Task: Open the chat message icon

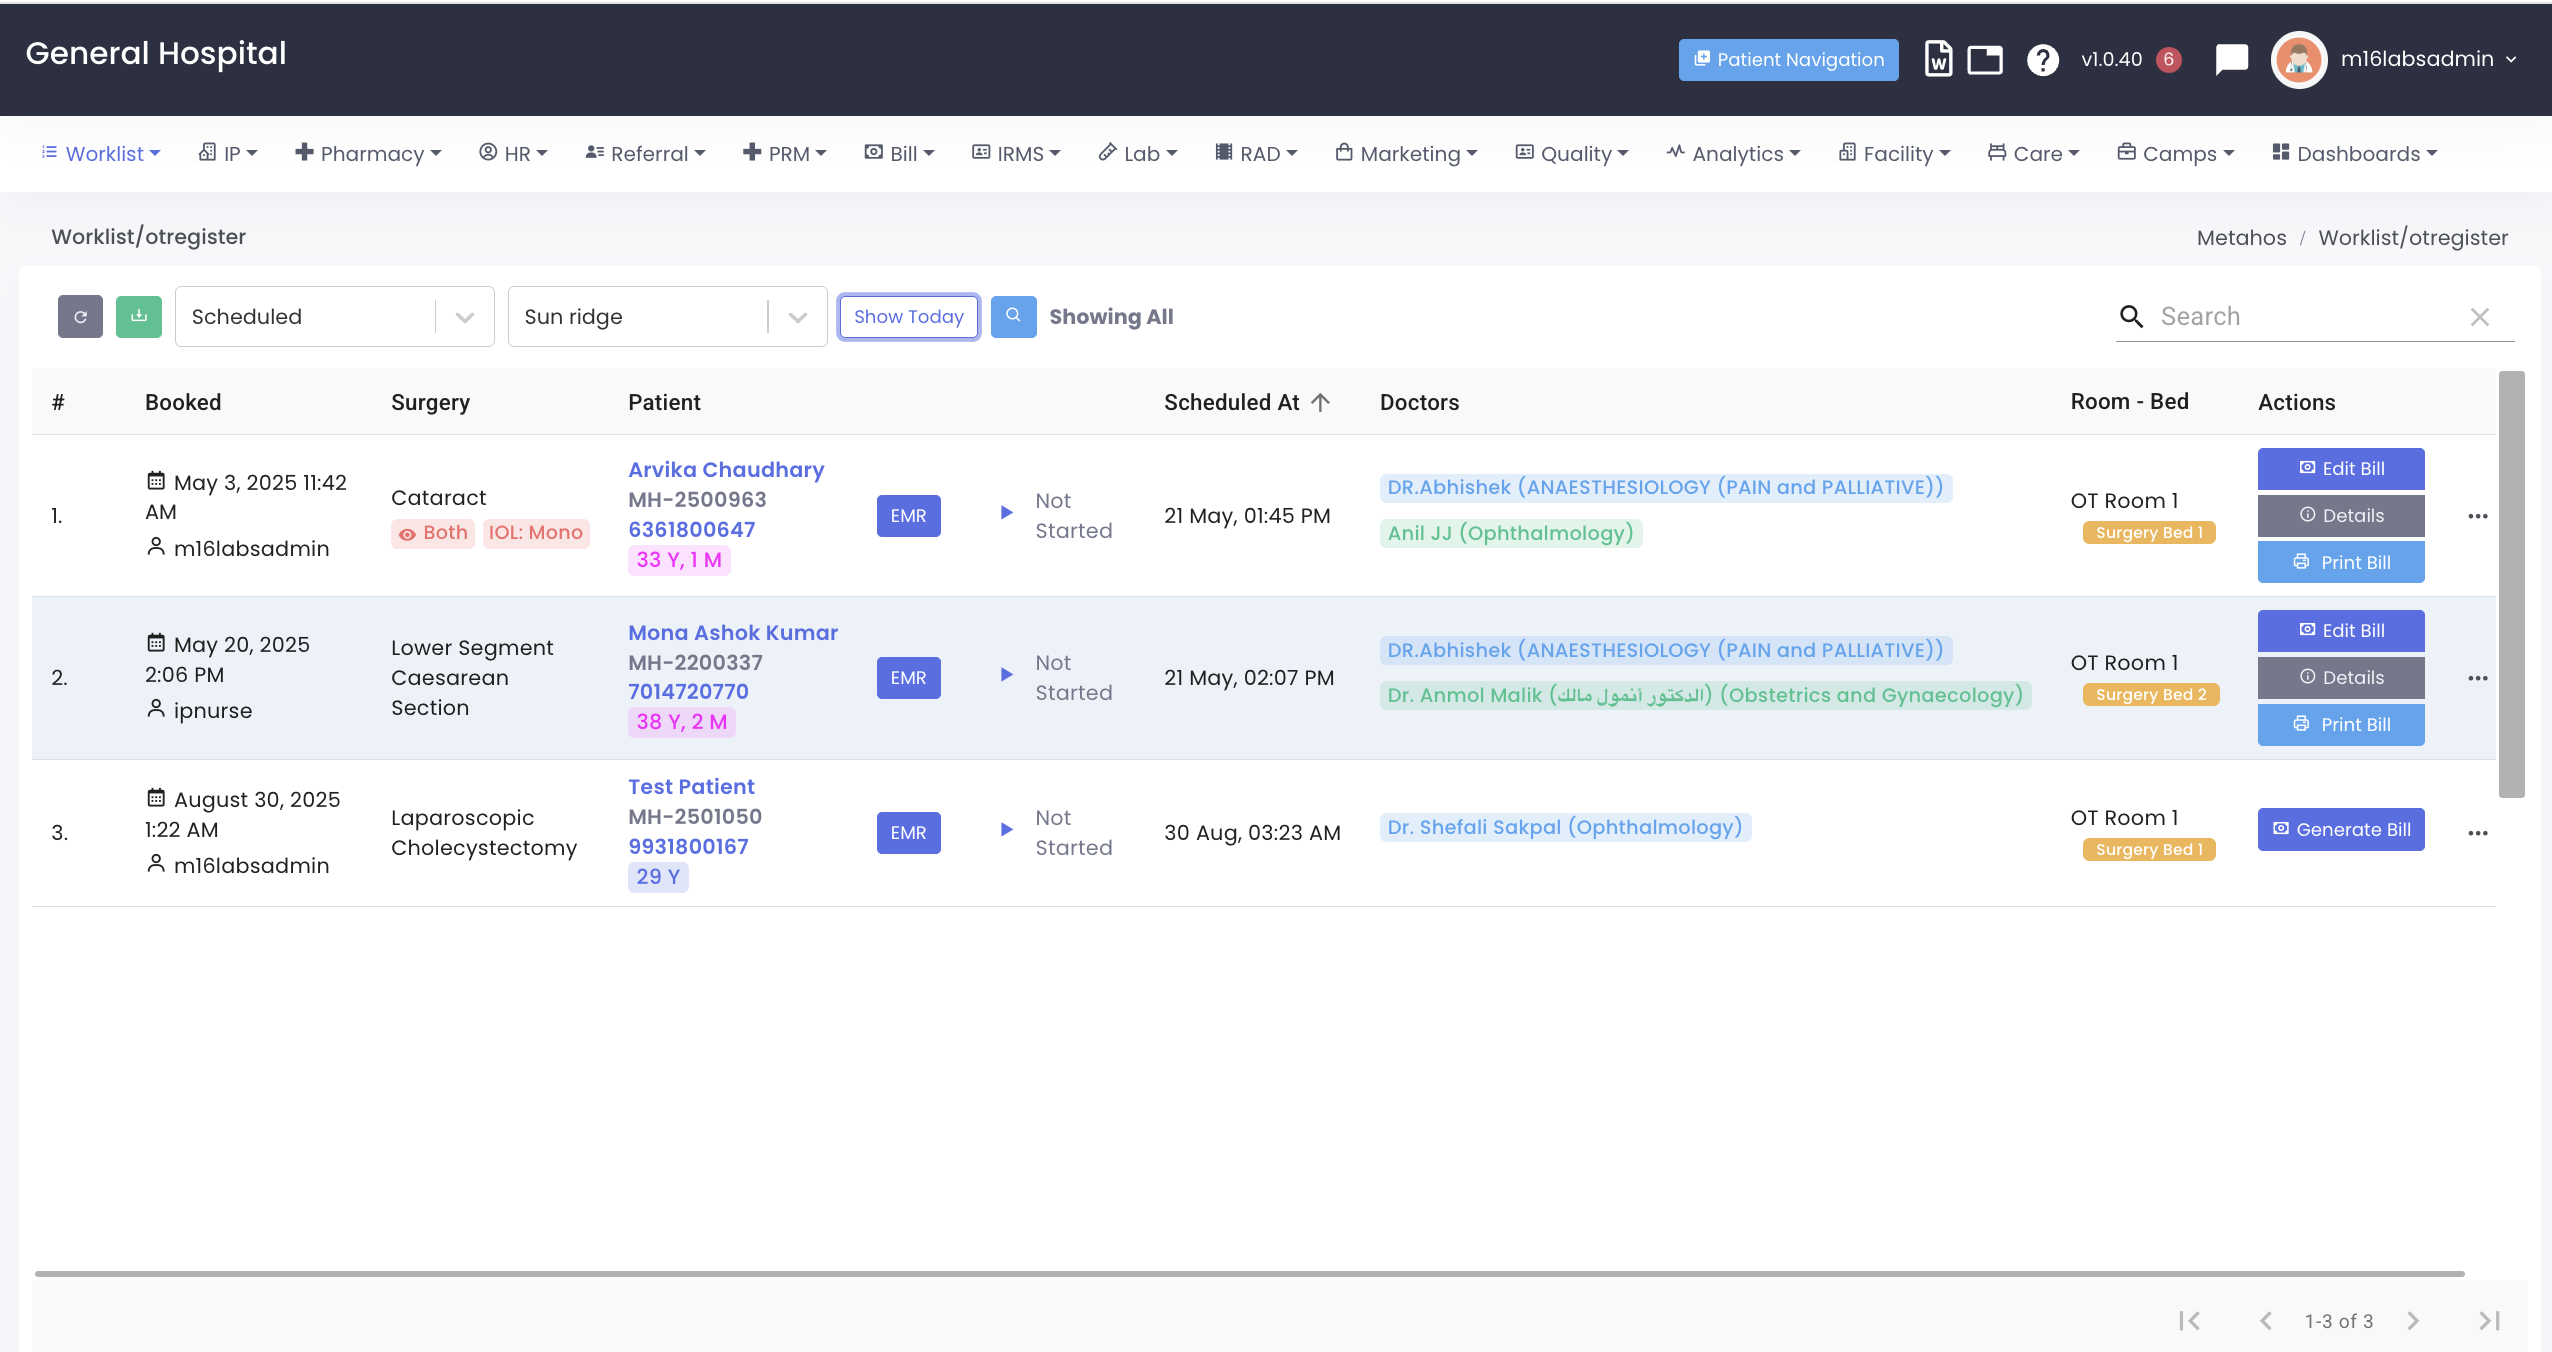Action: click(x=2231, y=60)
